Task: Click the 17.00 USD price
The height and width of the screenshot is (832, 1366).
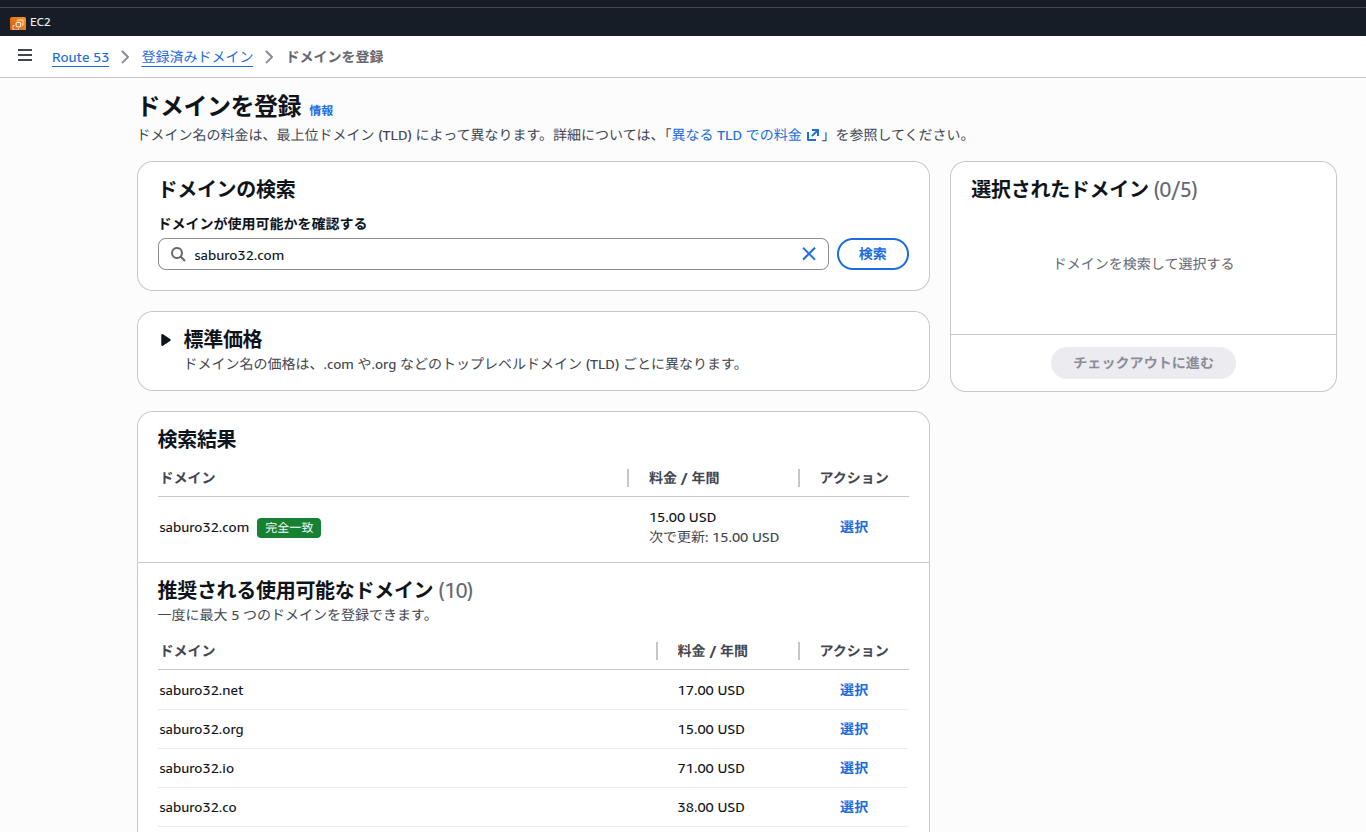Action: [x=711, y=690]
